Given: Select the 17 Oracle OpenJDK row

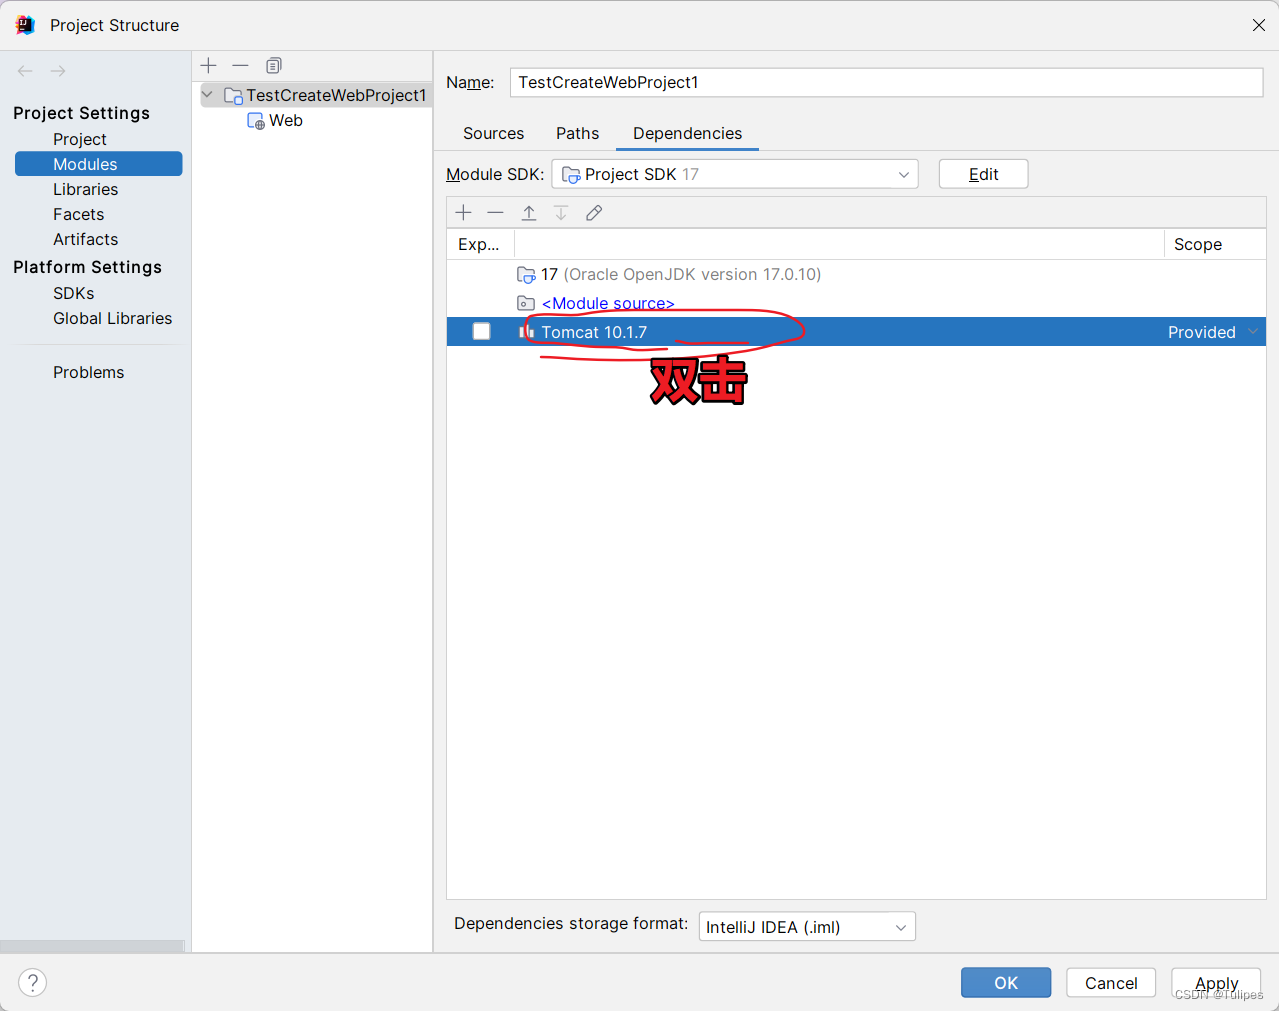Looking at the screenshot, I should (x=856, y=274).
